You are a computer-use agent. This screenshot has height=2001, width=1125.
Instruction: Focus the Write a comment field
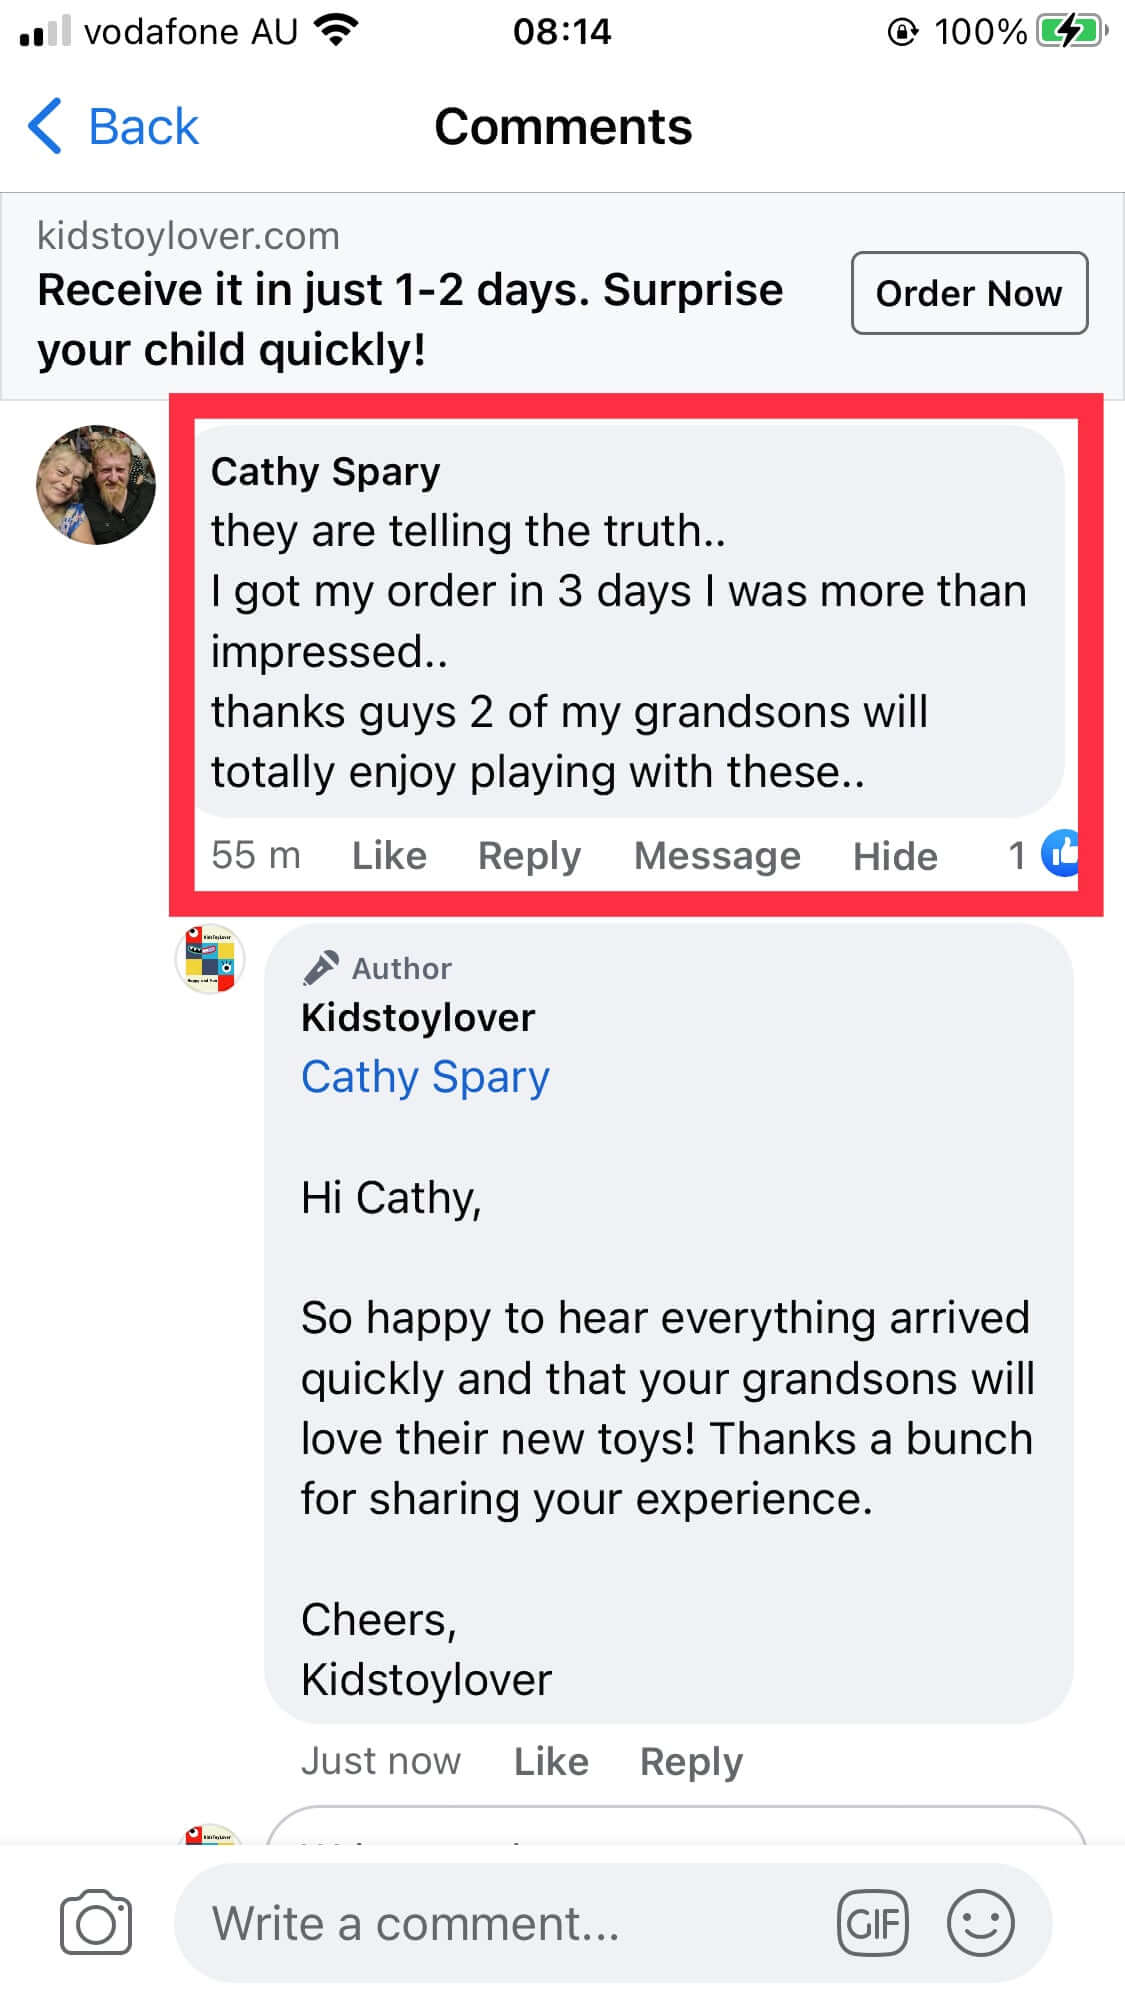pos(500,1922)
